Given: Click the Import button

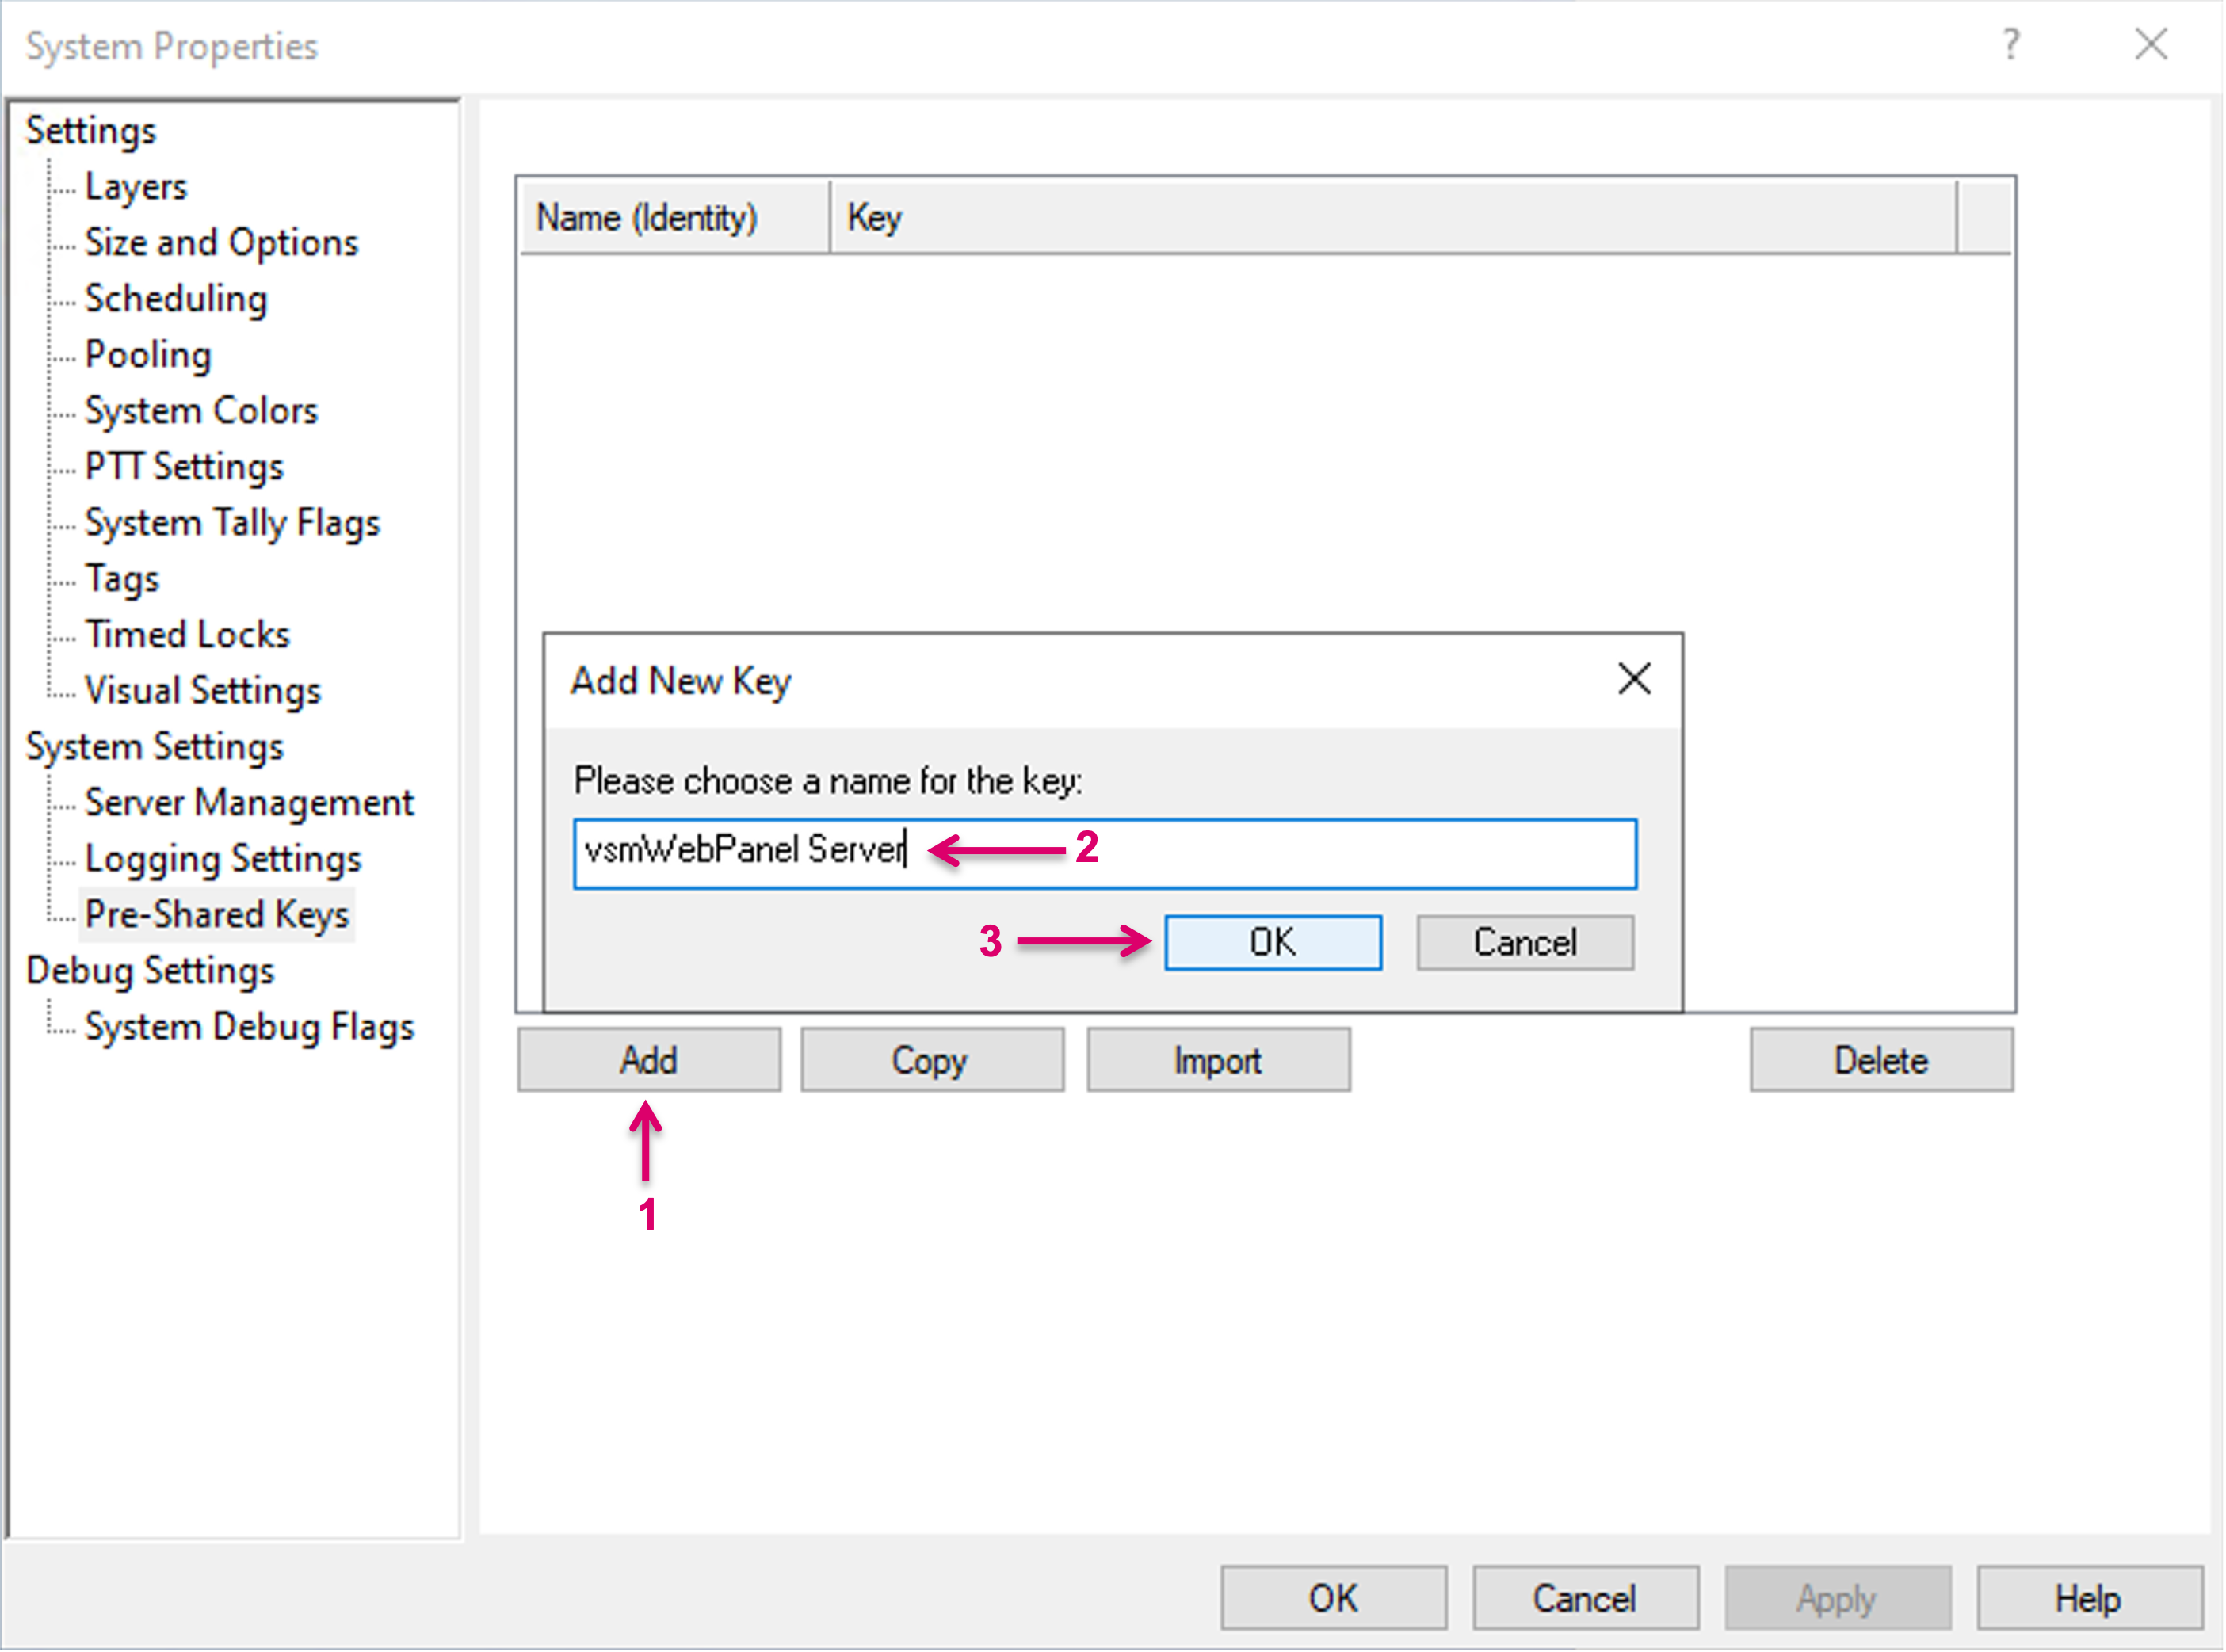Looking at the screenshot, I should pyautogui.click(x=1218, y=1060).
